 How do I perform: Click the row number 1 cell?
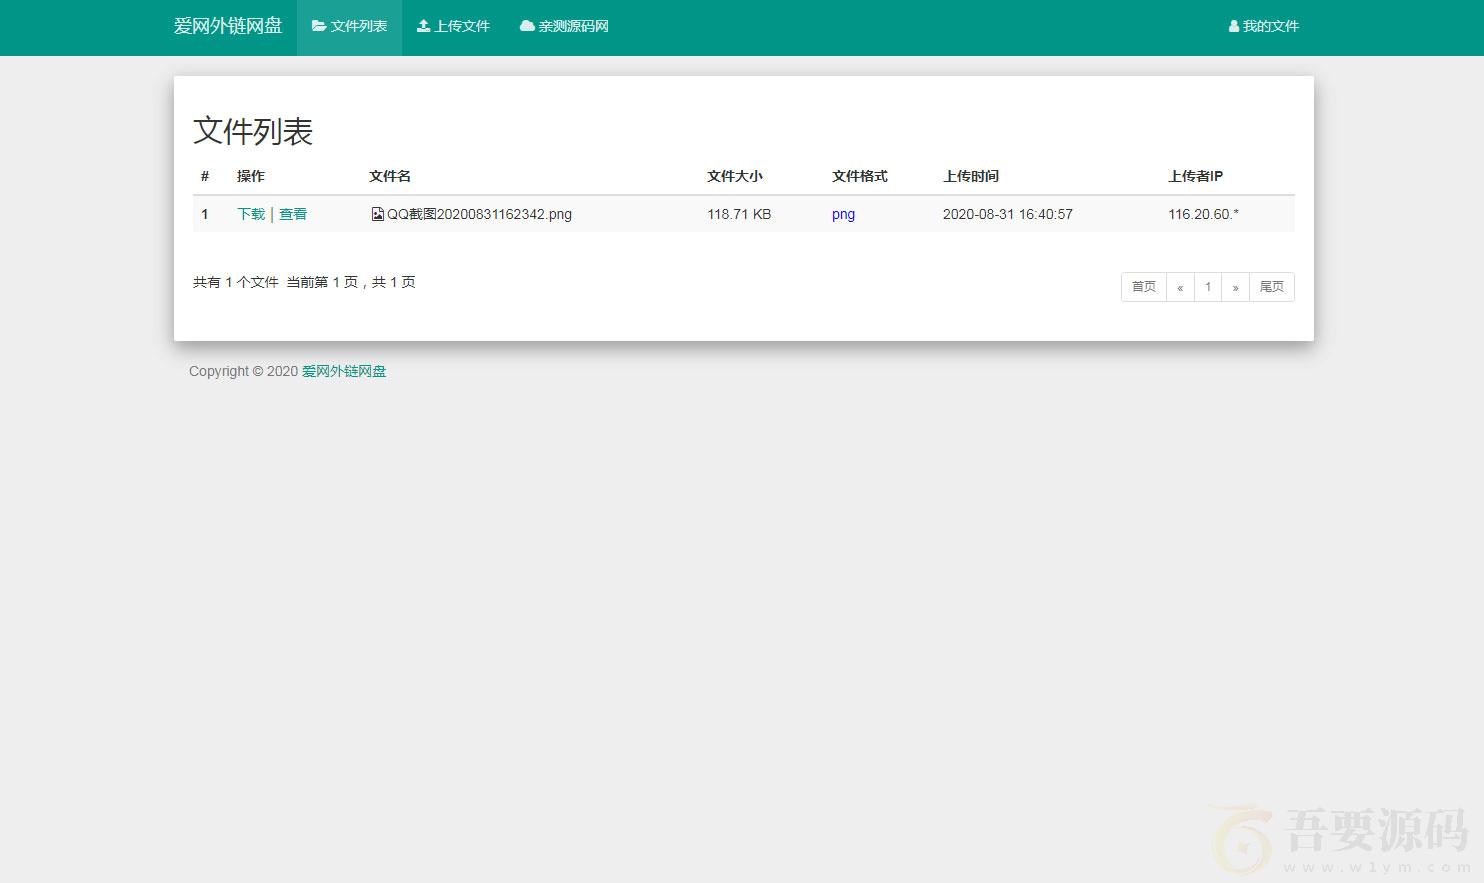205,214
